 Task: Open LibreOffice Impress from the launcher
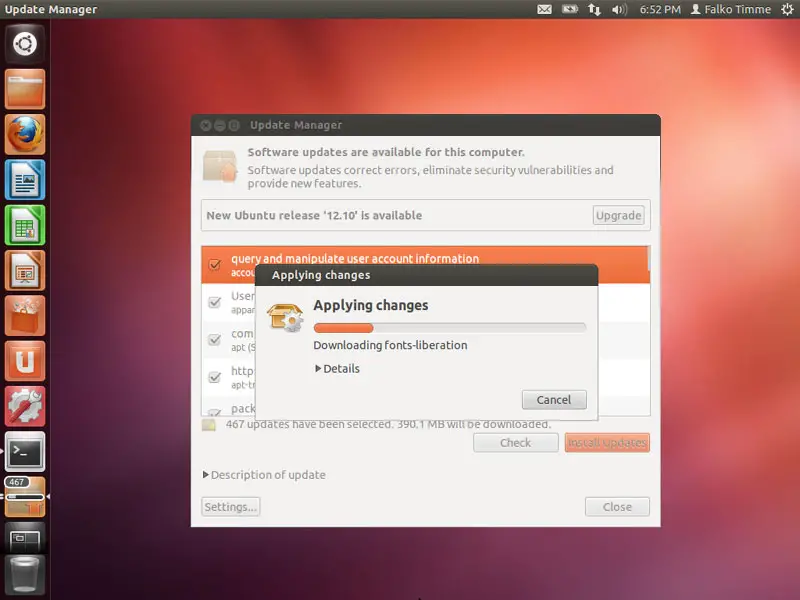coord(24,270)
